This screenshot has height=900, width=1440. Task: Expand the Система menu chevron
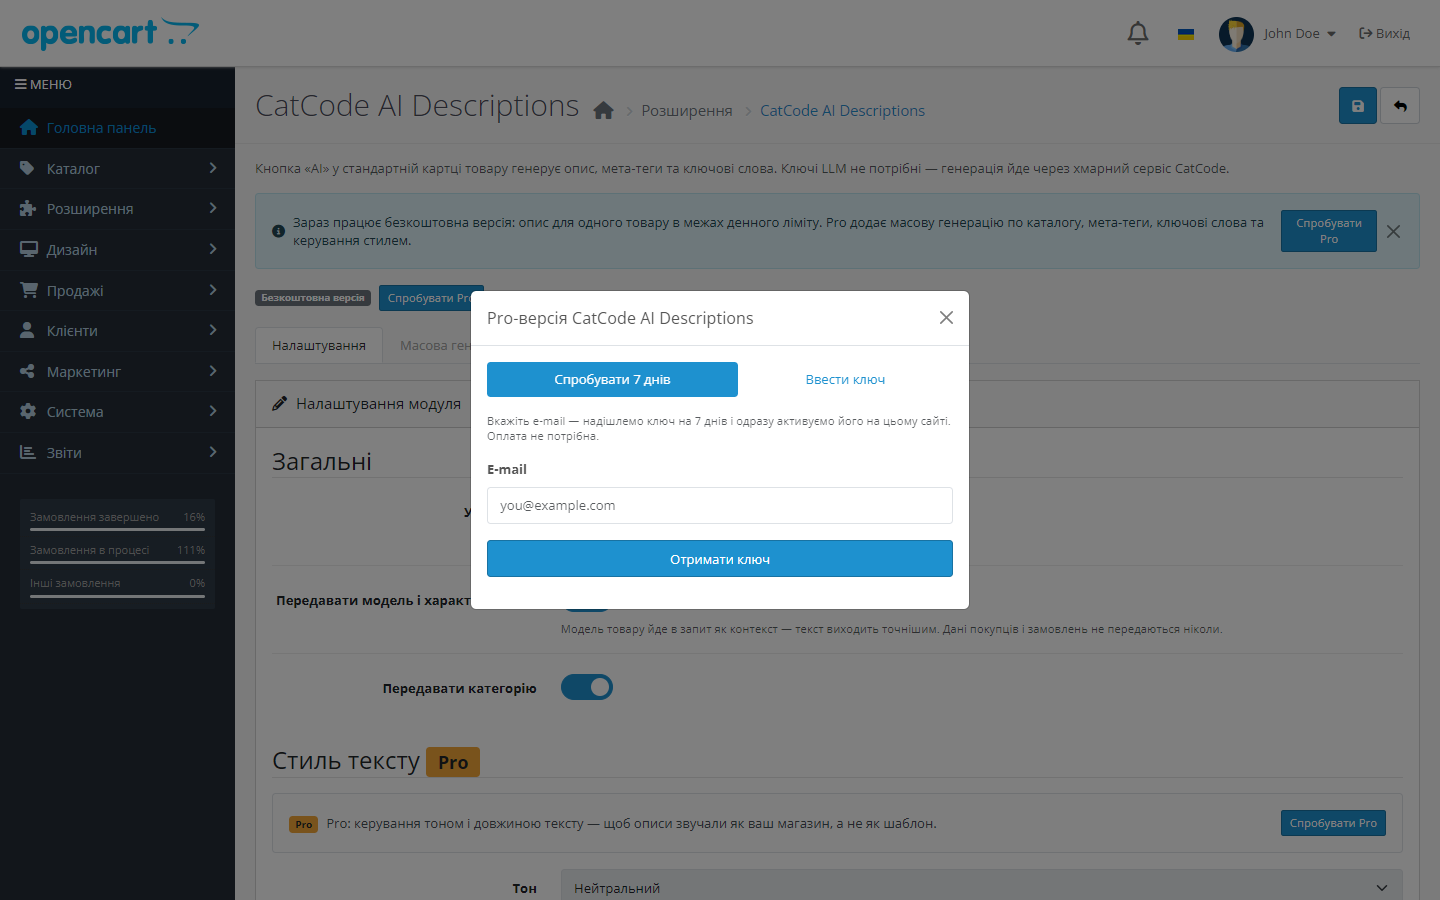pyautogui.click(x=213, y=411)
